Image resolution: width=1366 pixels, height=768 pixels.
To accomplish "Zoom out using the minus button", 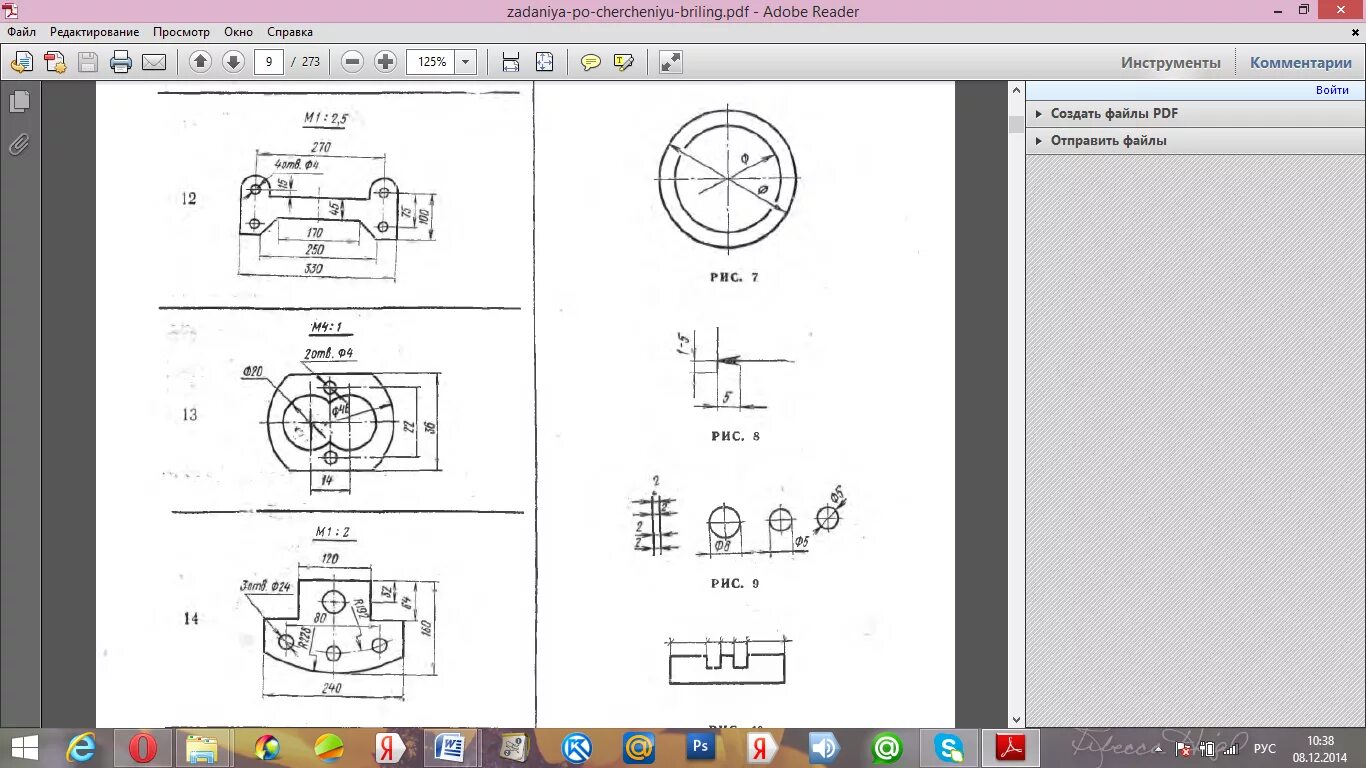I will 352,62.
